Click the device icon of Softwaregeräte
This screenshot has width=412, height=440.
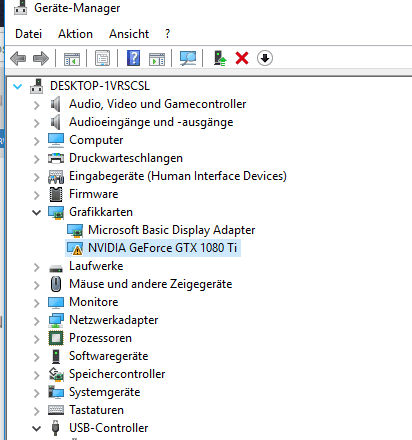[x=56, y=356]
